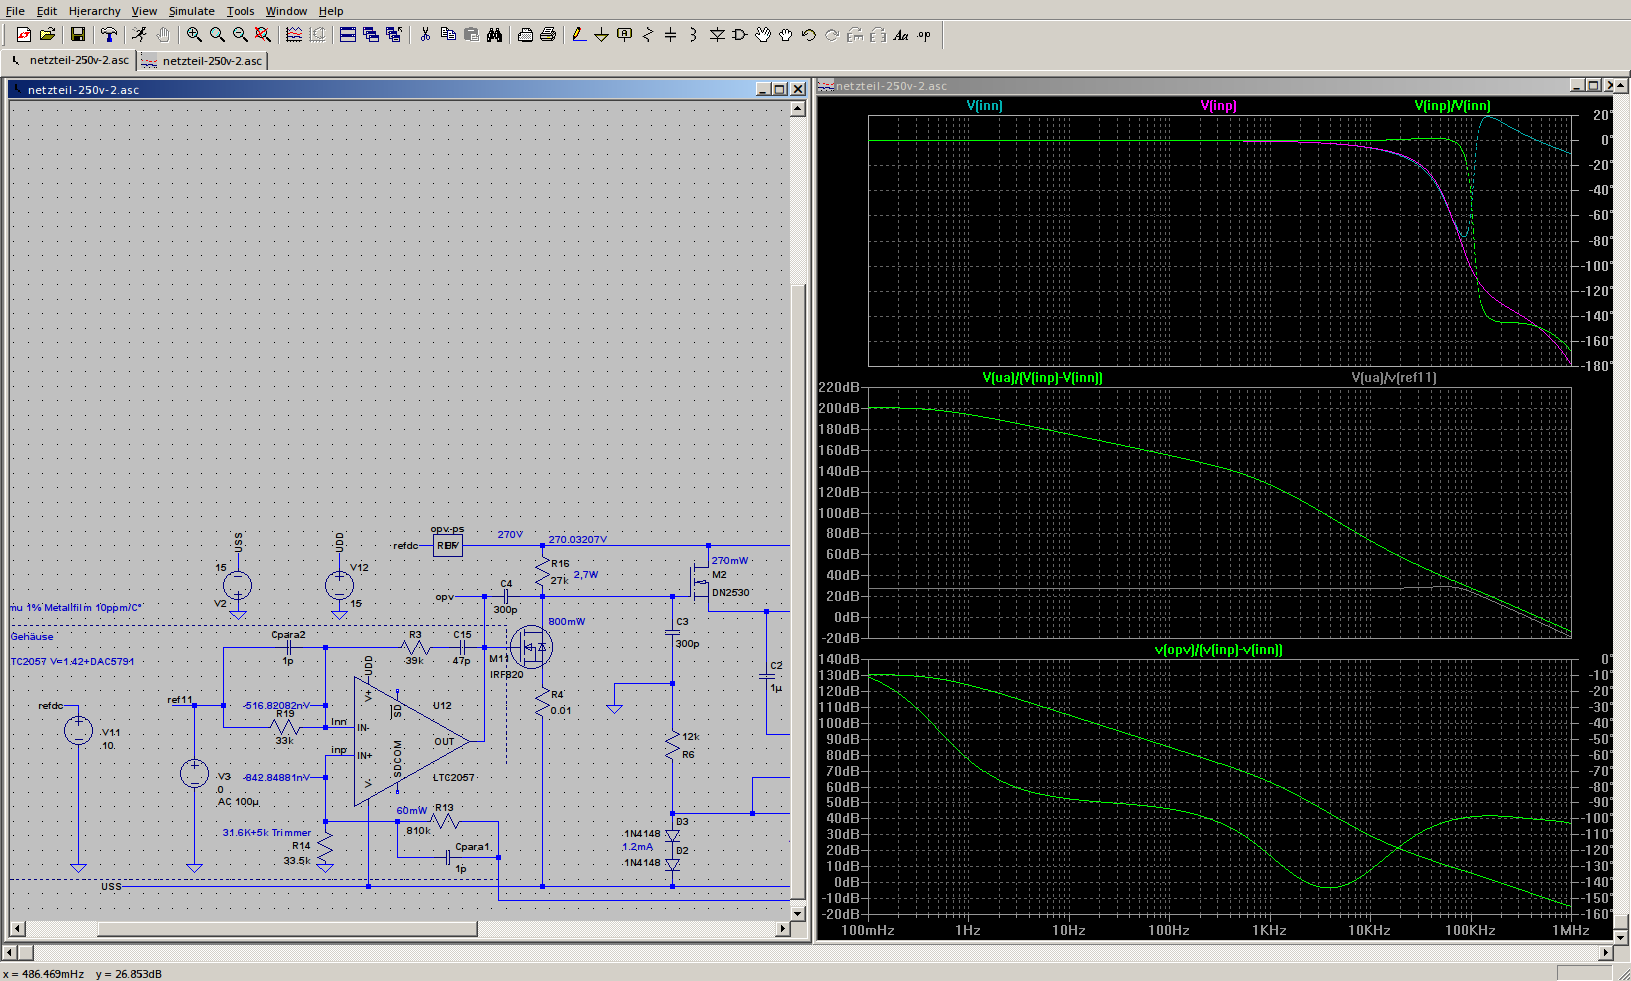Click the New Schematic toolbar icon
Screen dimensions: 1631x981
click(23, 35)
